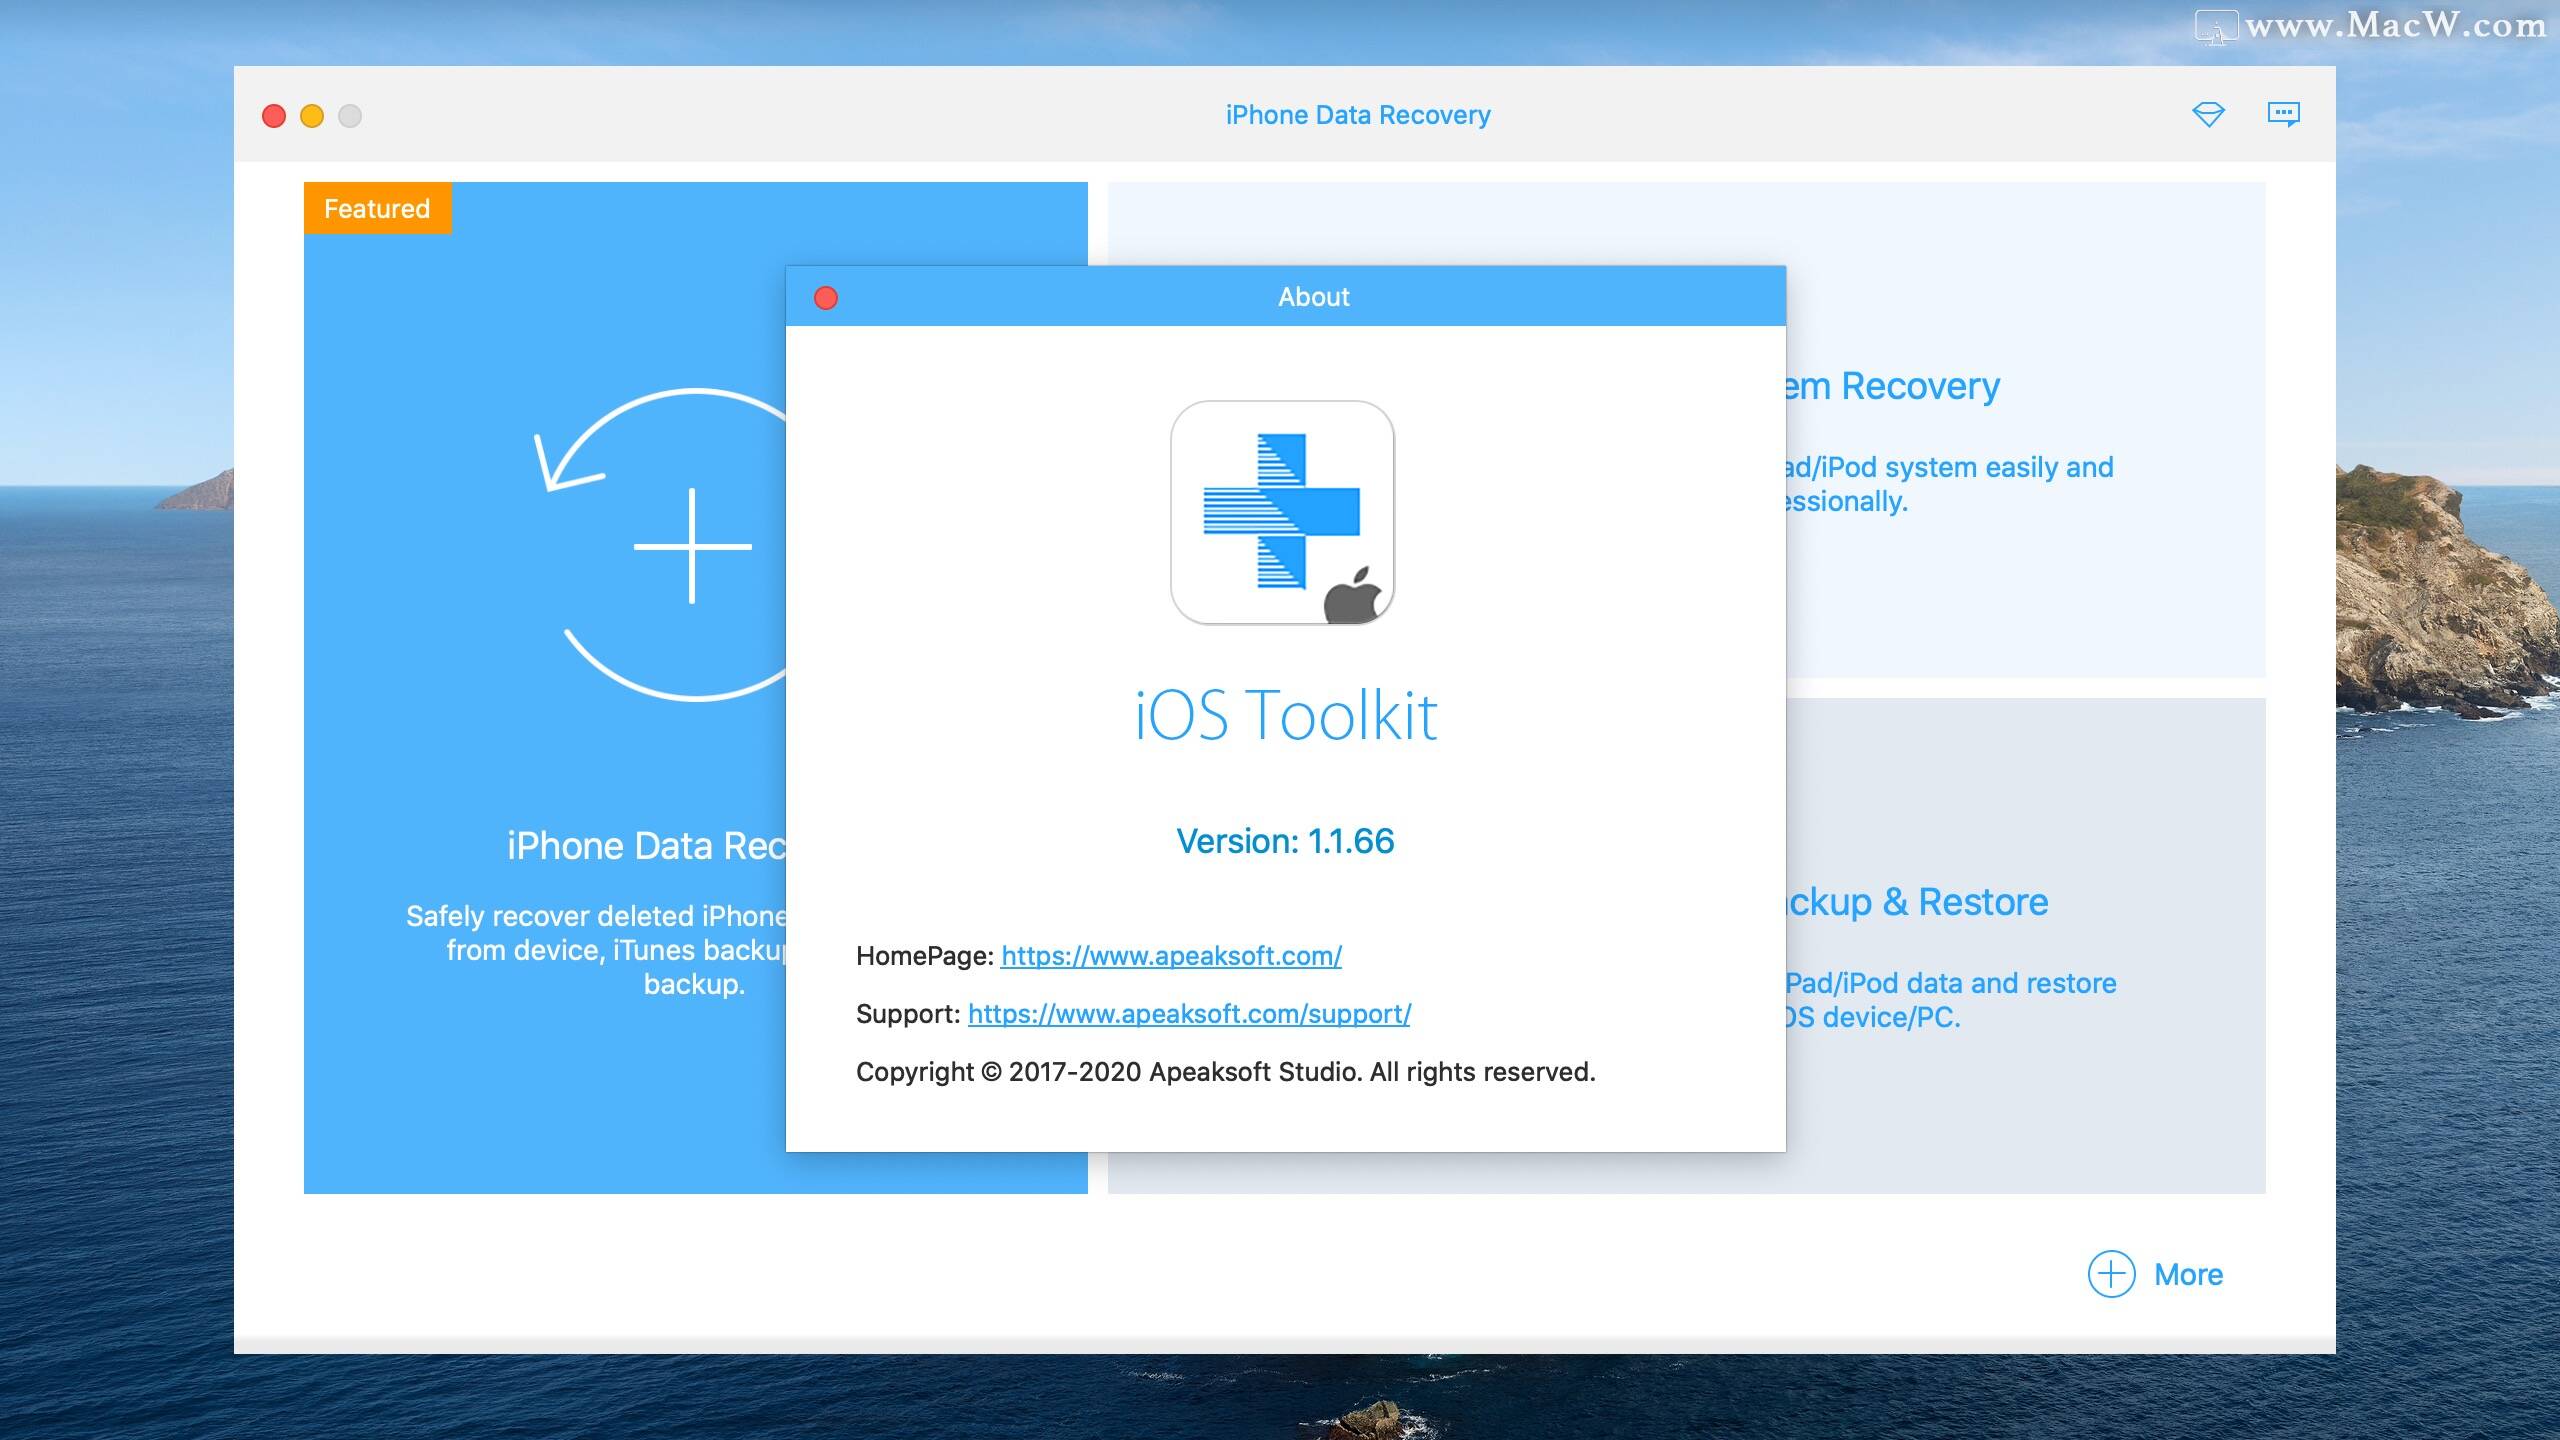Select the iPhone Data Recovery card title

[x=646, y=846]
